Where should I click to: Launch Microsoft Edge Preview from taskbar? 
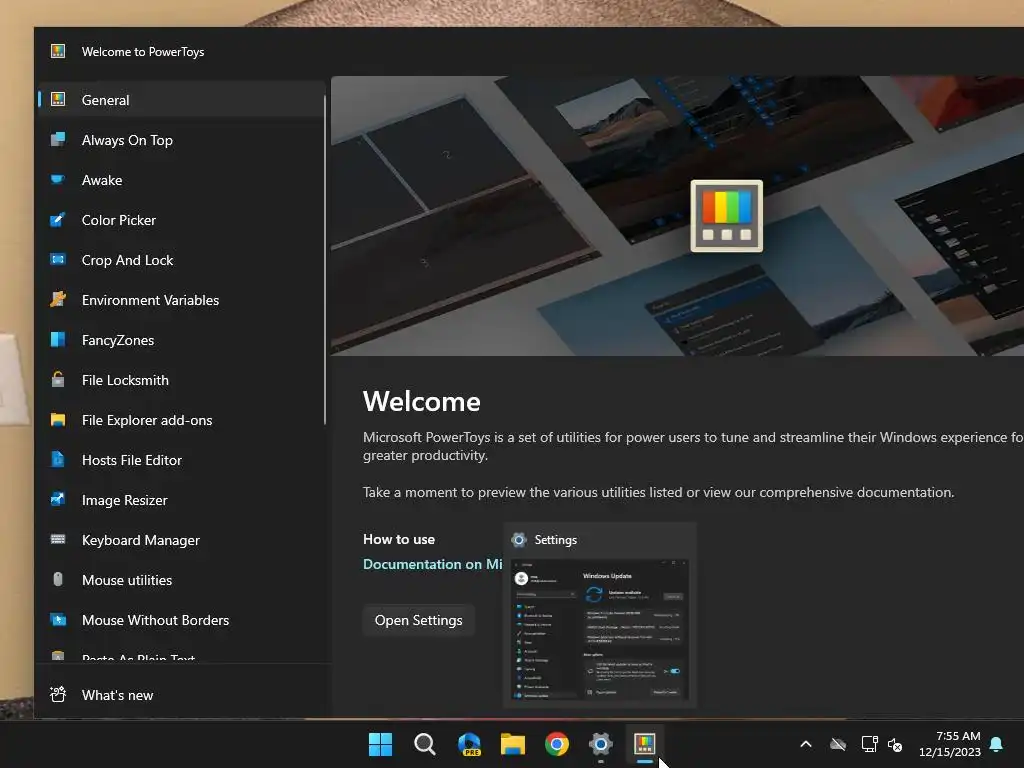(x=469, y=744)
